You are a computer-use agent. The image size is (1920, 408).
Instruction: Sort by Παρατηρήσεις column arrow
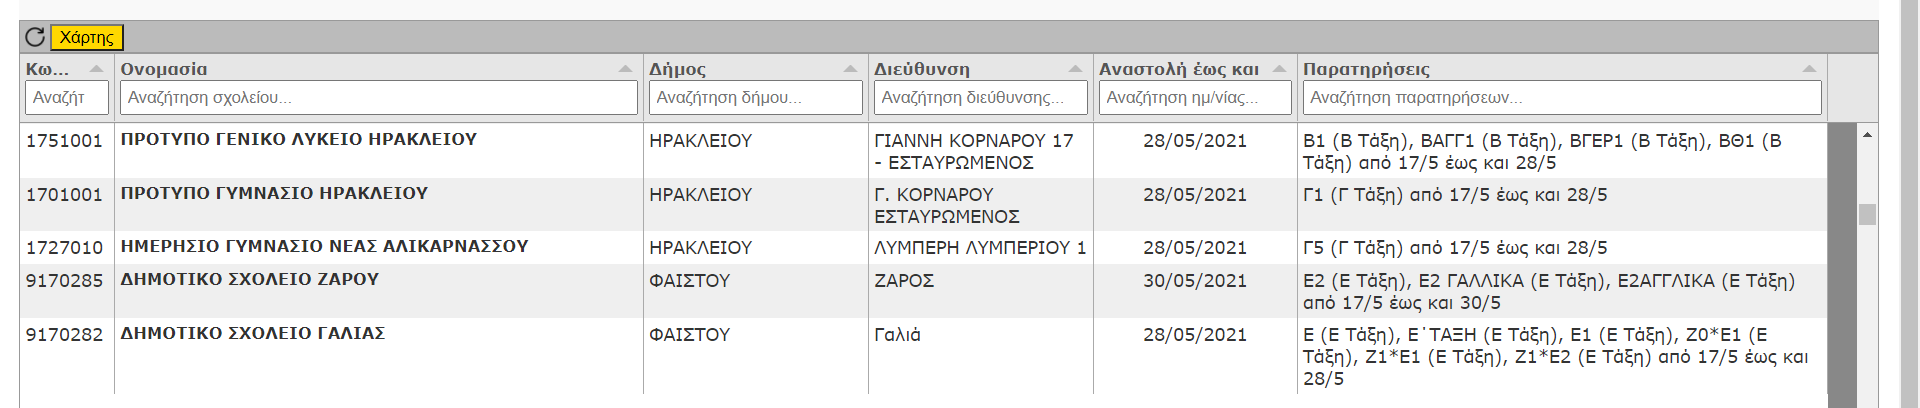click(1809, 69)
